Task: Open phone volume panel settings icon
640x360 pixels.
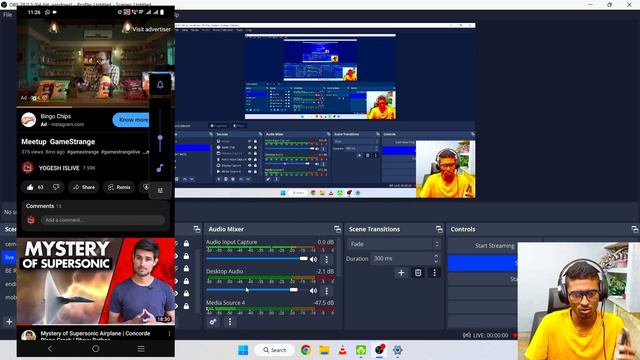Action: point(160,191)
